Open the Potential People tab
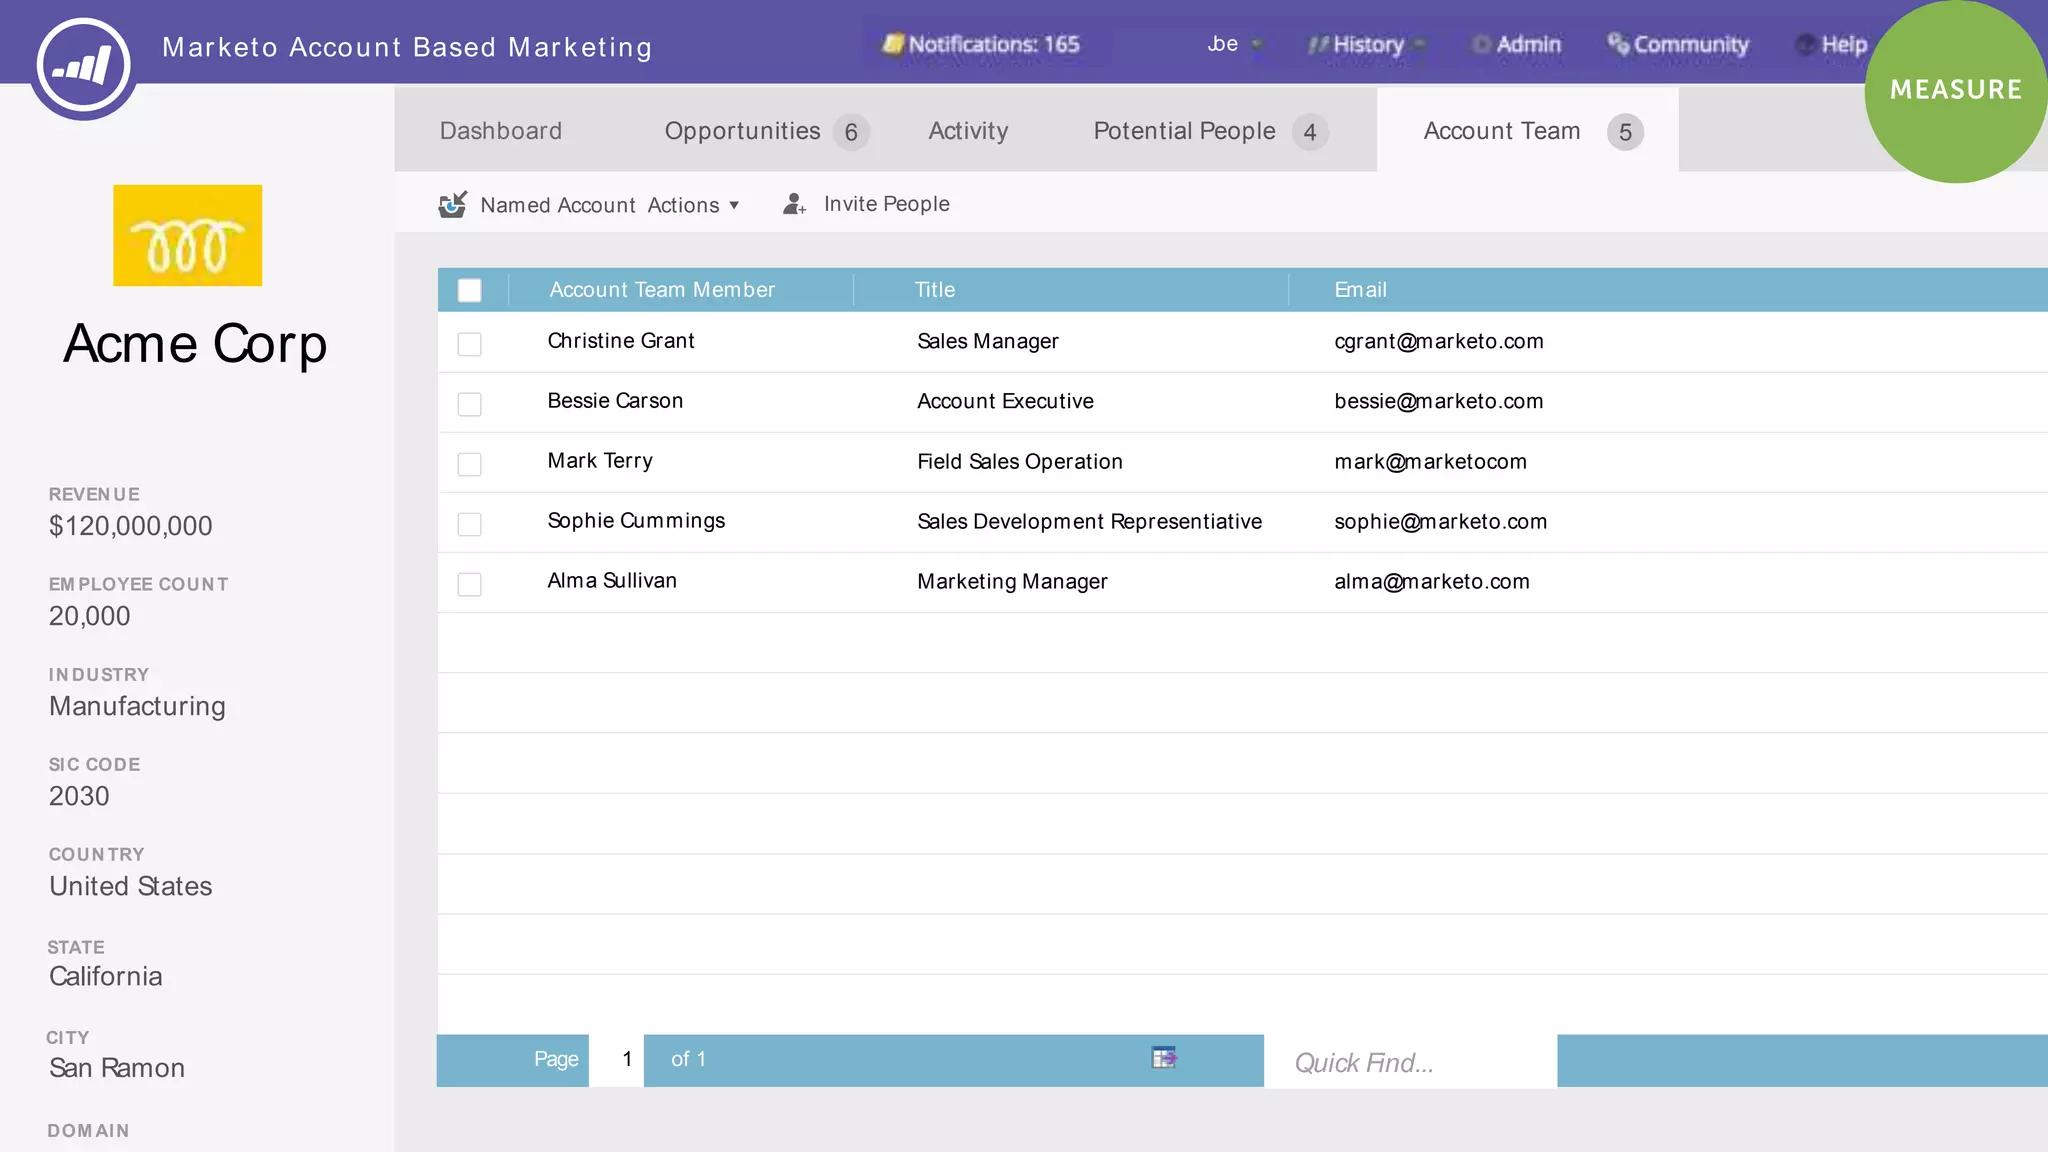The height and width of the screenshot is (1152, 2048). (1184, 131)
